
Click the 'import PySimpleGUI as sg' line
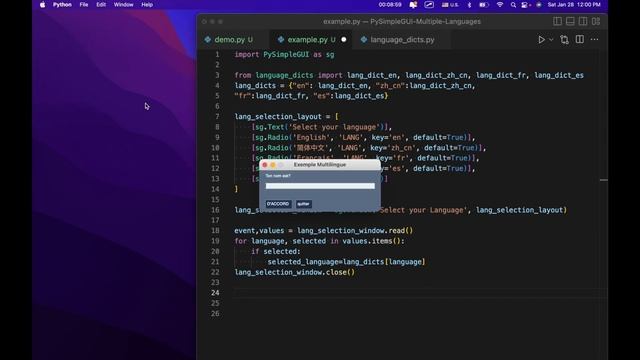[284, 54]
